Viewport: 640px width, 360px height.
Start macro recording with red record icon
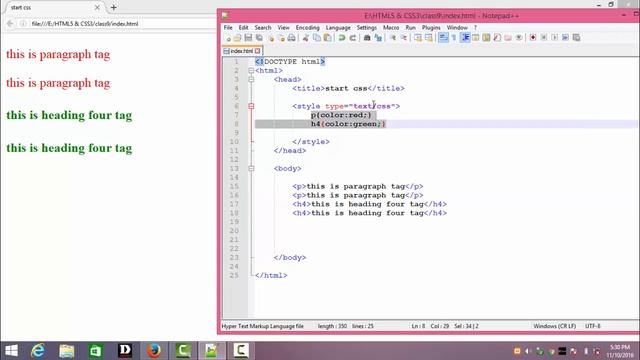533,38
